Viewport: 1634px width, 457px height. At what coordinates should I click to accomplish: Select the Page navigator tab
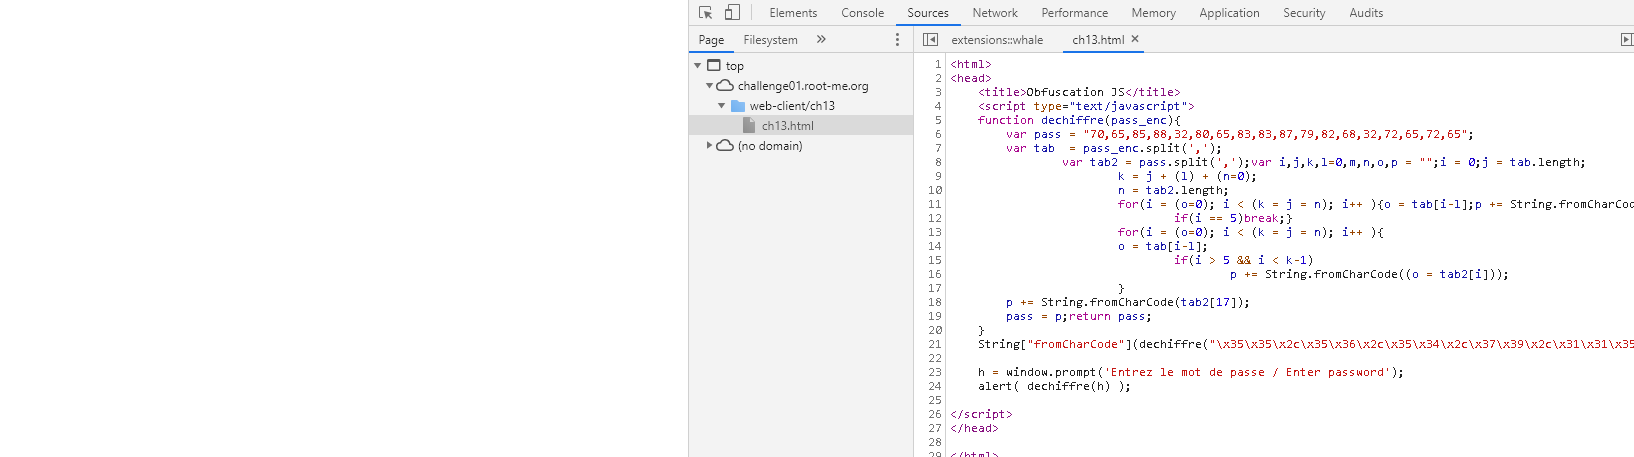coord(711,40)
